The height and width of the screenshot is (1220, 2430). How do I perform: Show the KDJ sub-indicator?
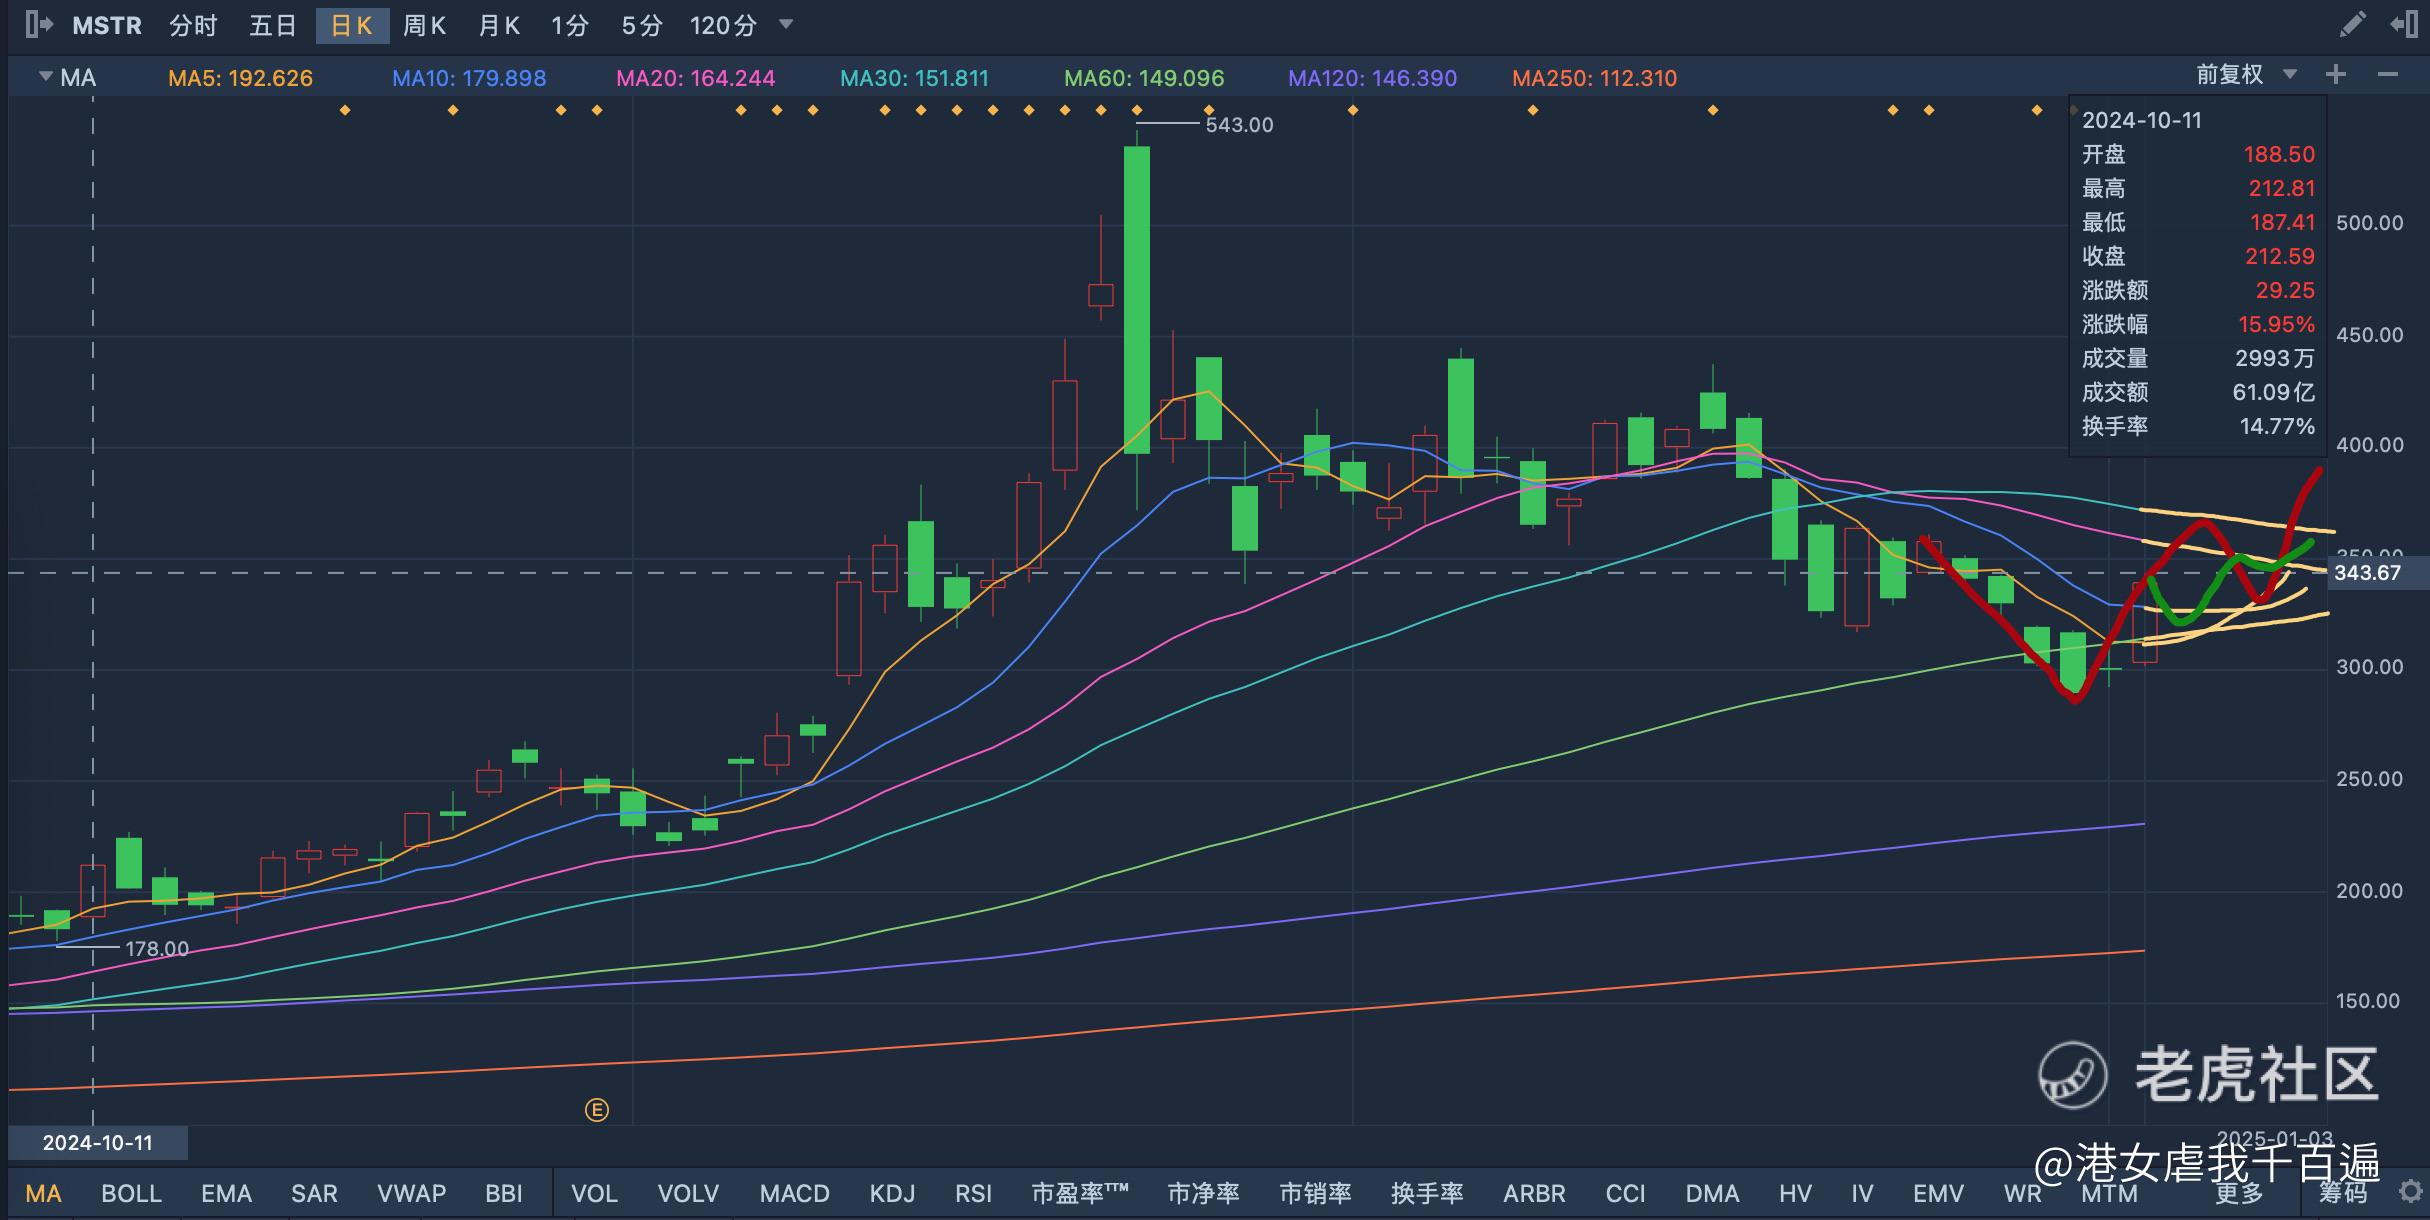coord(892,1193)
